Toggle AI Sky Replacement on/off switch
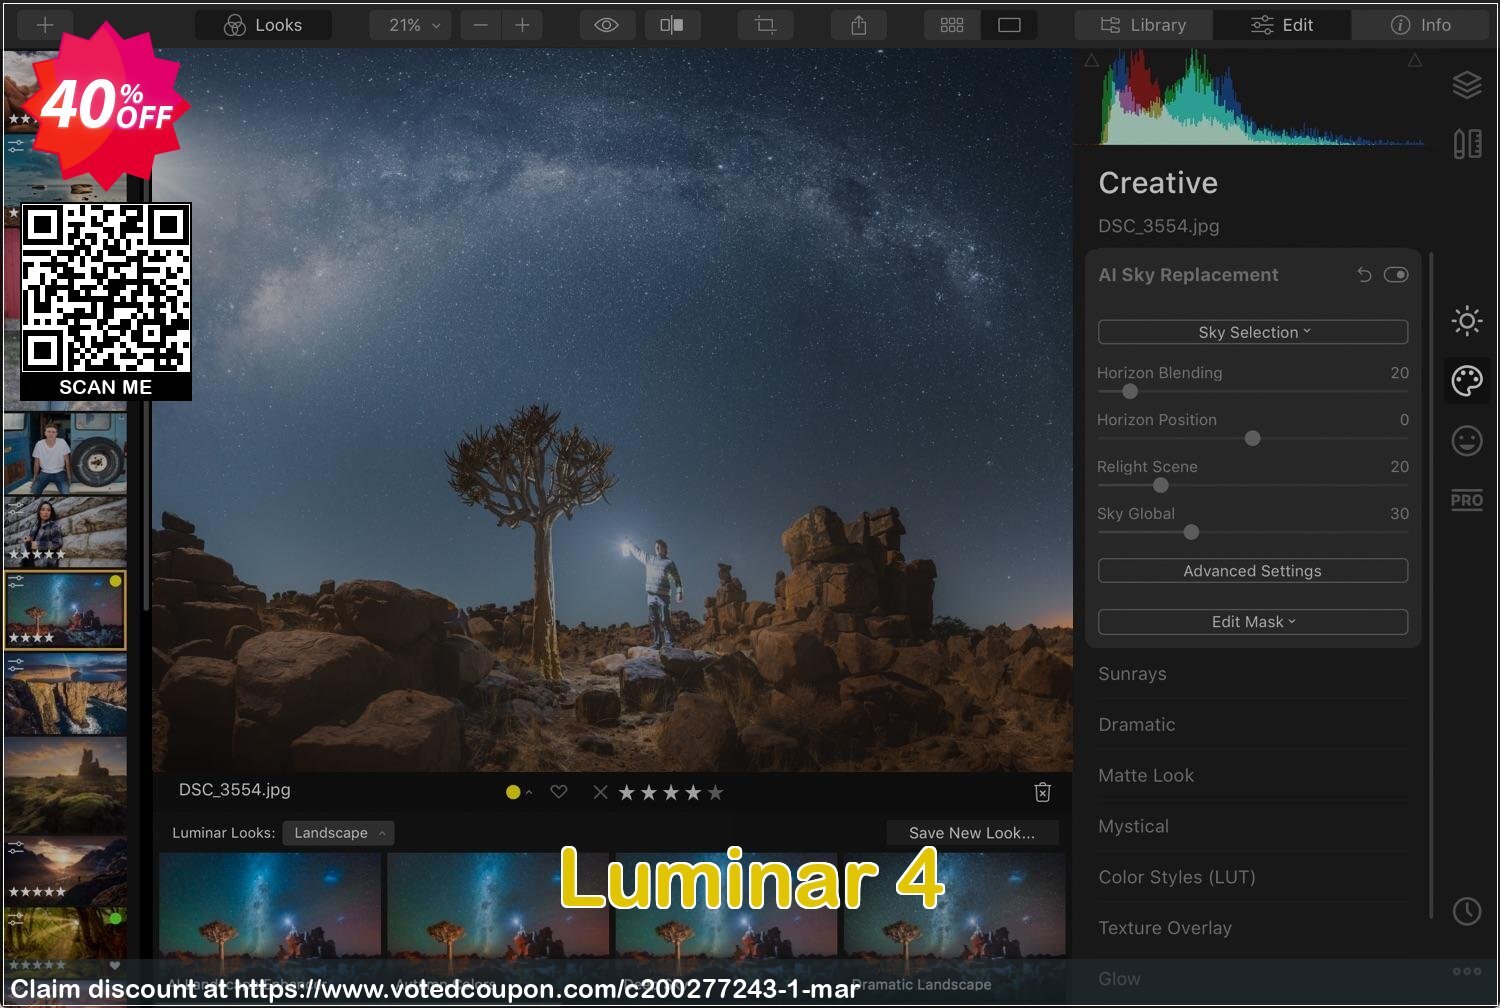 point(1396,274)
